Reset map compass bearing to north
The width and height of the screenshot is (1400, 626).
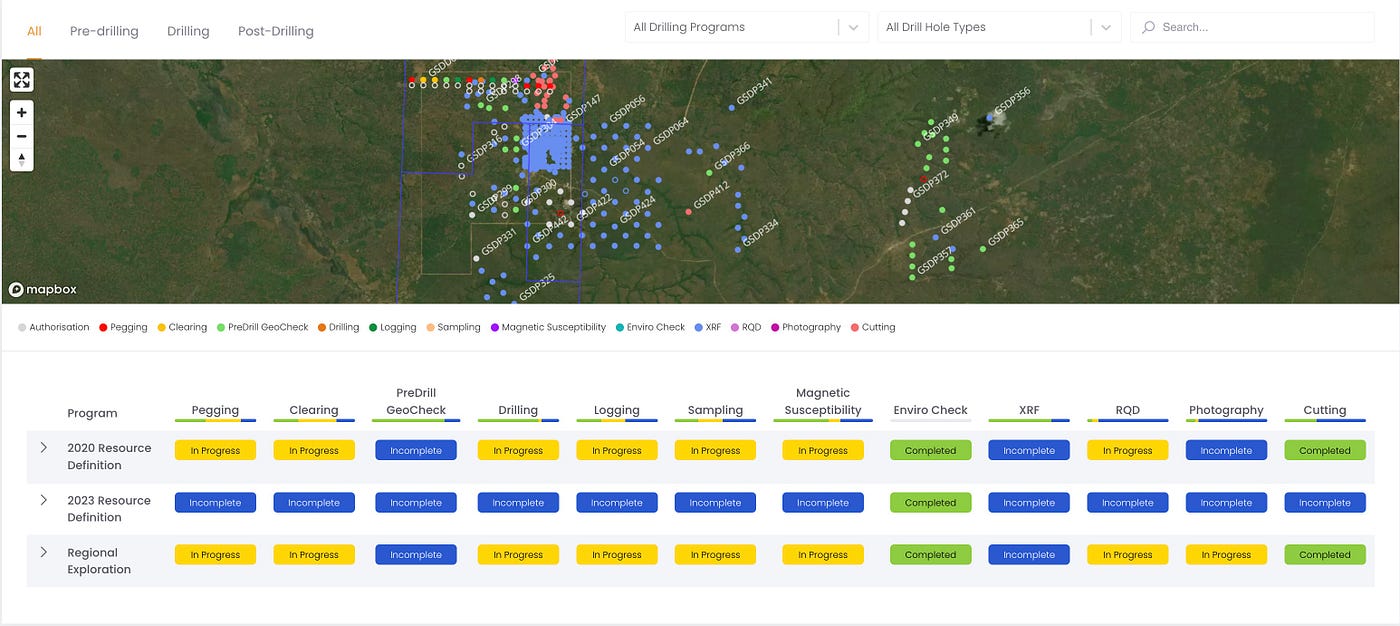click(x=21, y=159)
